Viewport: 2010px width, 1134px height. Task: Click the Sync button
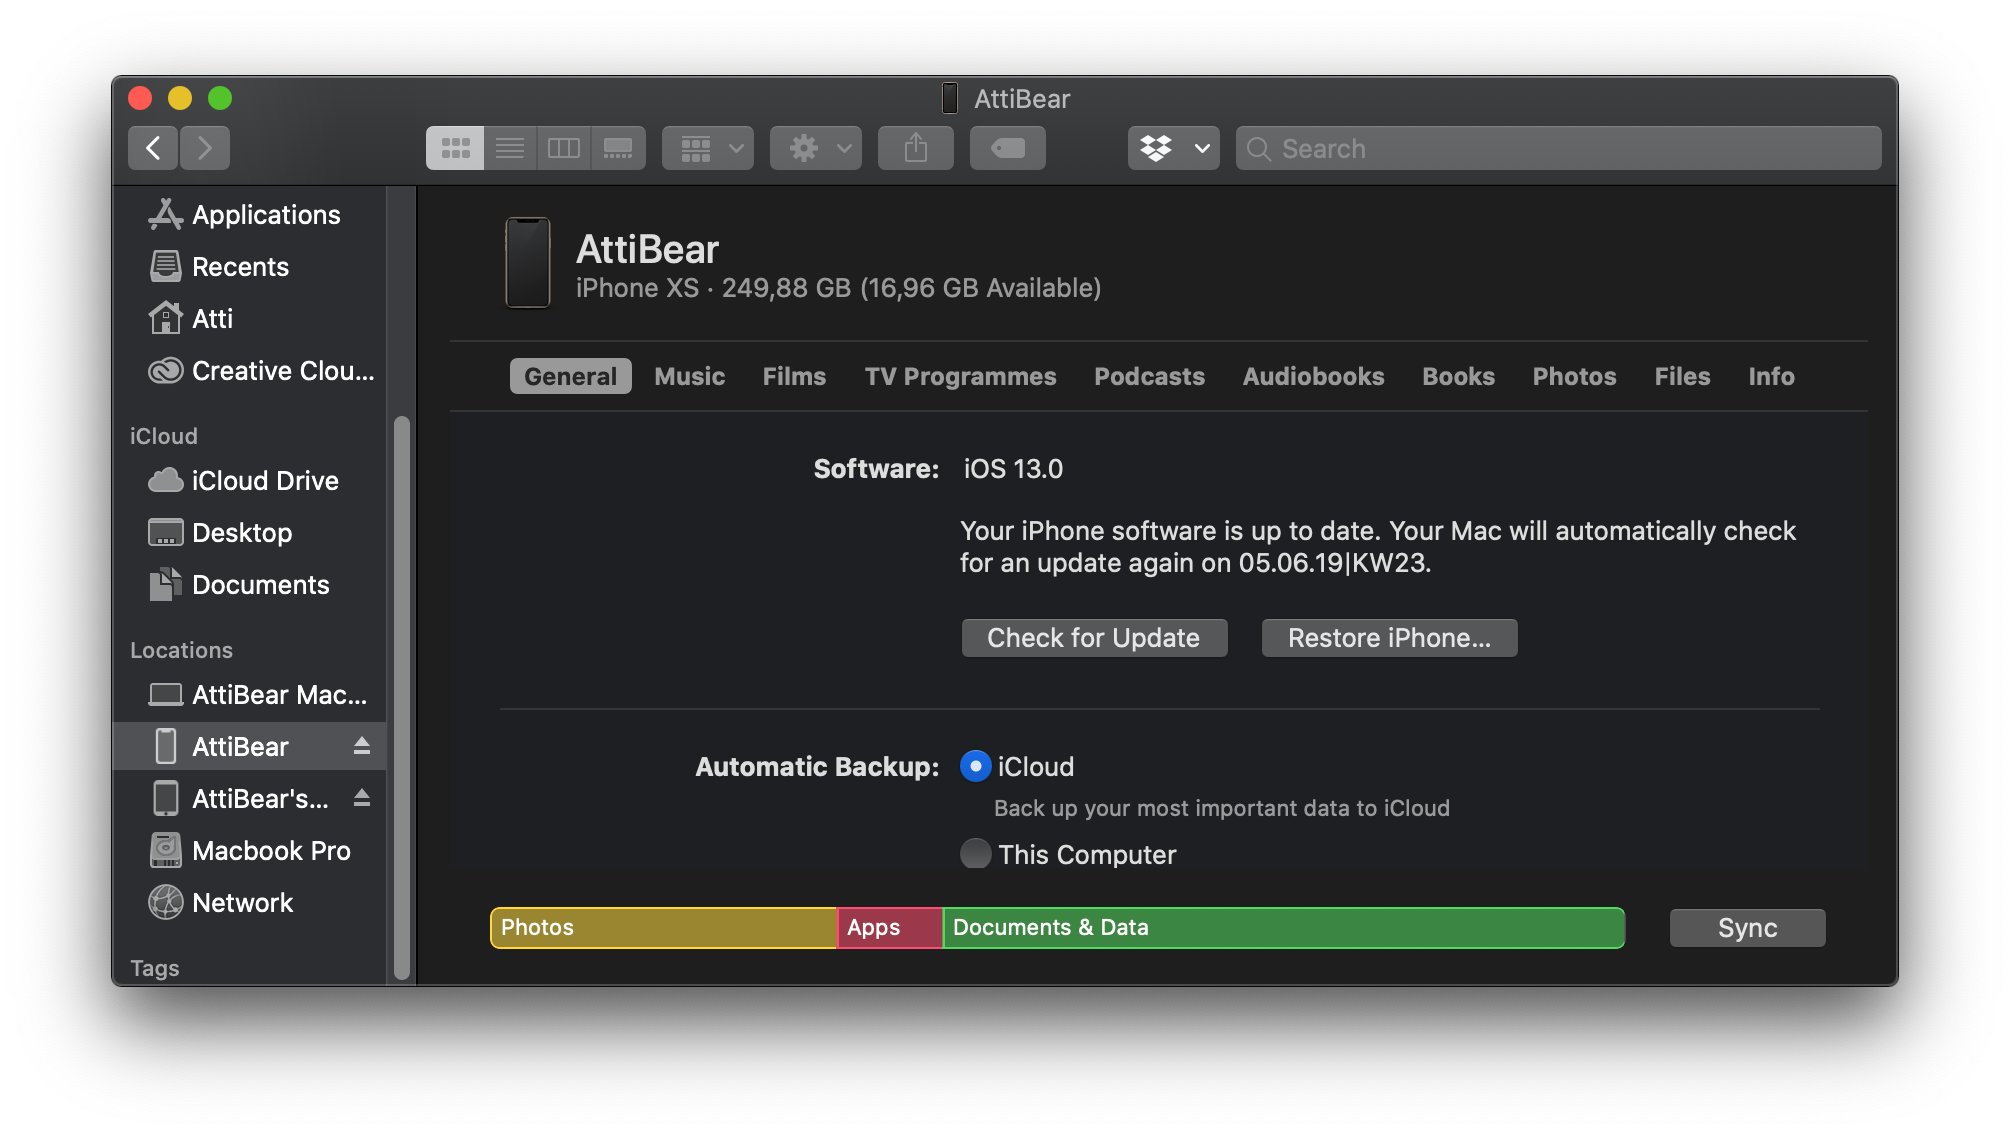tap(1745, 925)
